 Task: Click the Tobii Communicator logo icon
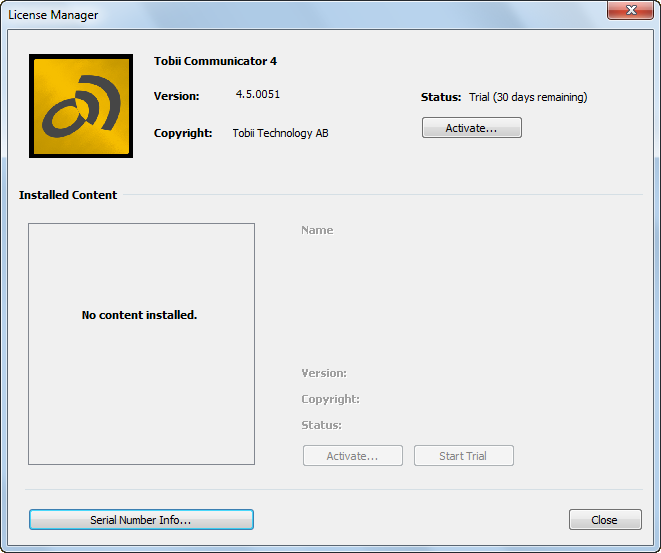click(81, 106)
